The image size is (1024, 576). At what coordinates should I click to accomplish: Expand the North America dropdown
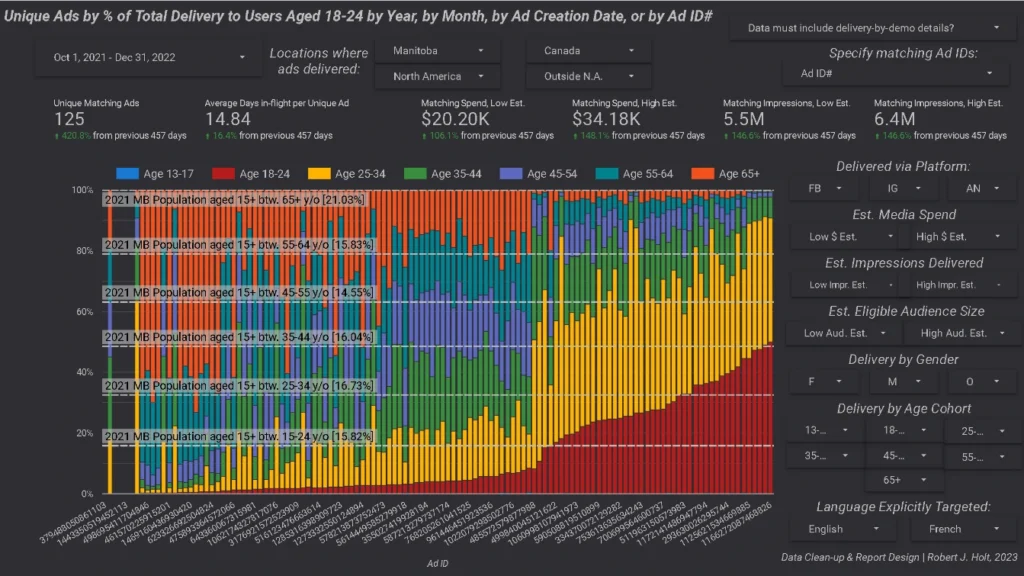(437, 76)
